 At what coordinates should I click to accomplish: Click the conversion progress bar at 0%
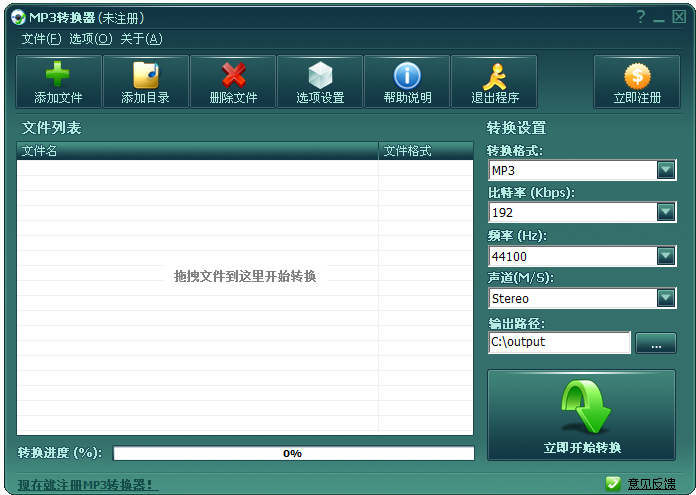tap(293, 453)
